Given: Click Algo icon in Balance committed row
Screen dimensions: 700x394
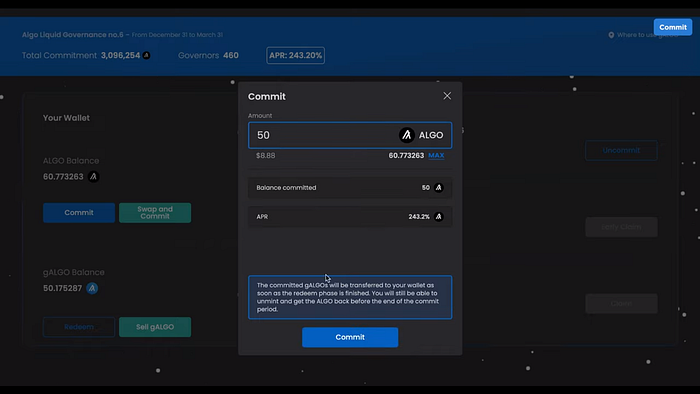Looking at the screenshot, I should click(438, 188).
